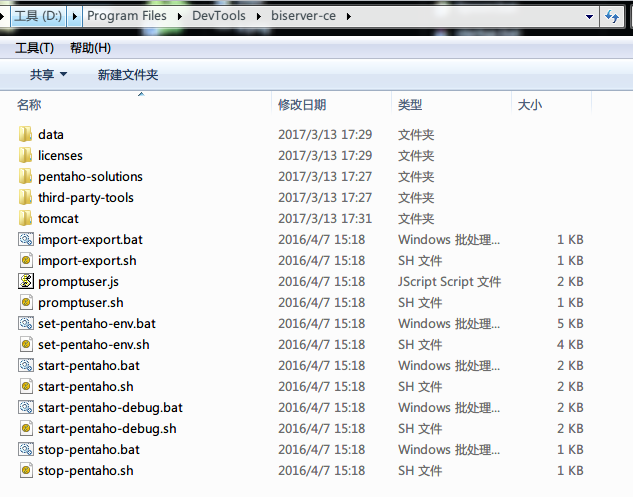Select promptuser.sh file name
This screenshot has height=497, width=633.
tap(81, 302)
